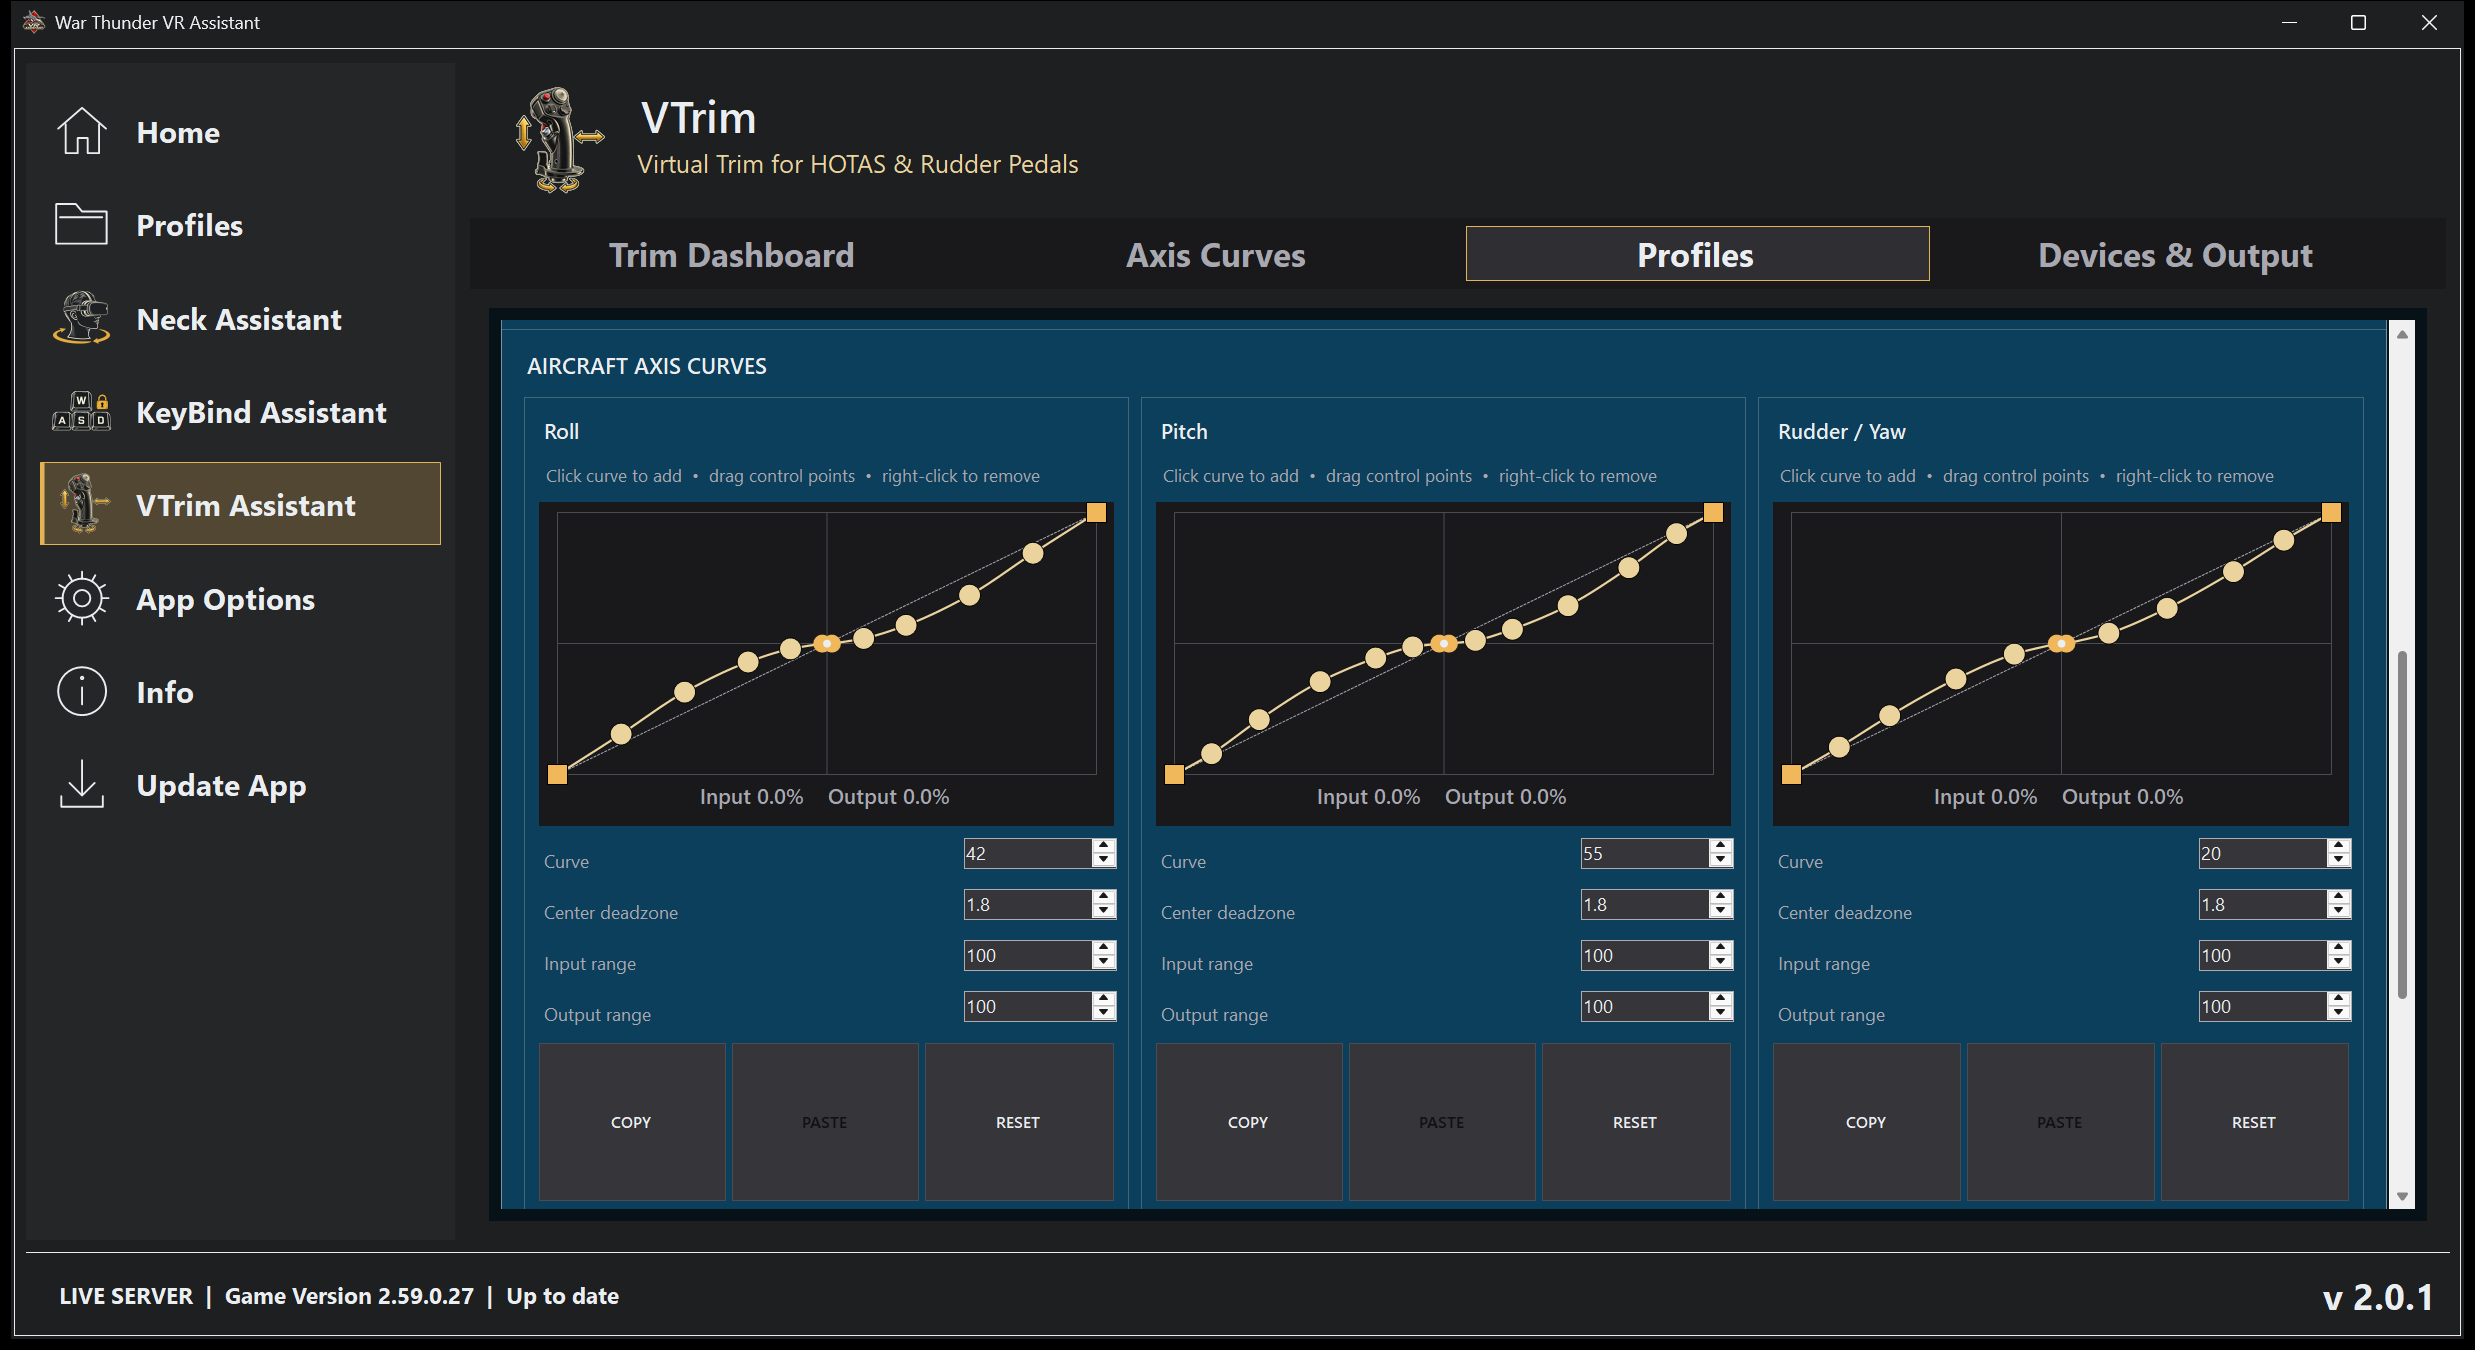2475x1350 pixels.
Task: Decrease the Rudder / Yaw Curve value
Action: [x=2339, y=860]
